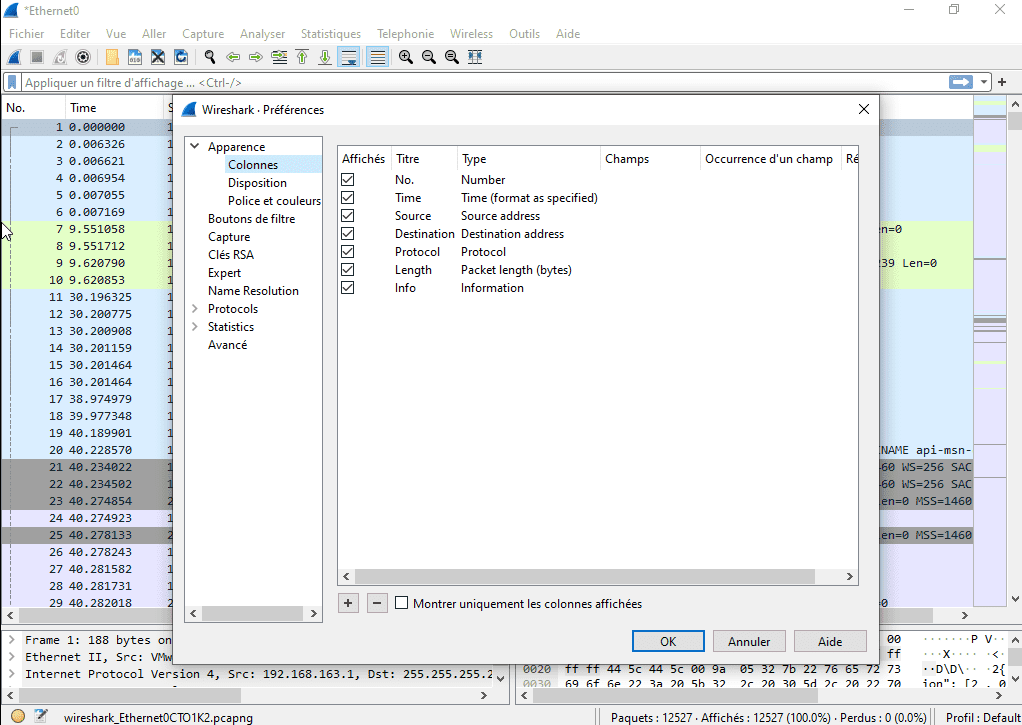
Task: Zoom in on main window text
Action: point(405,57)
